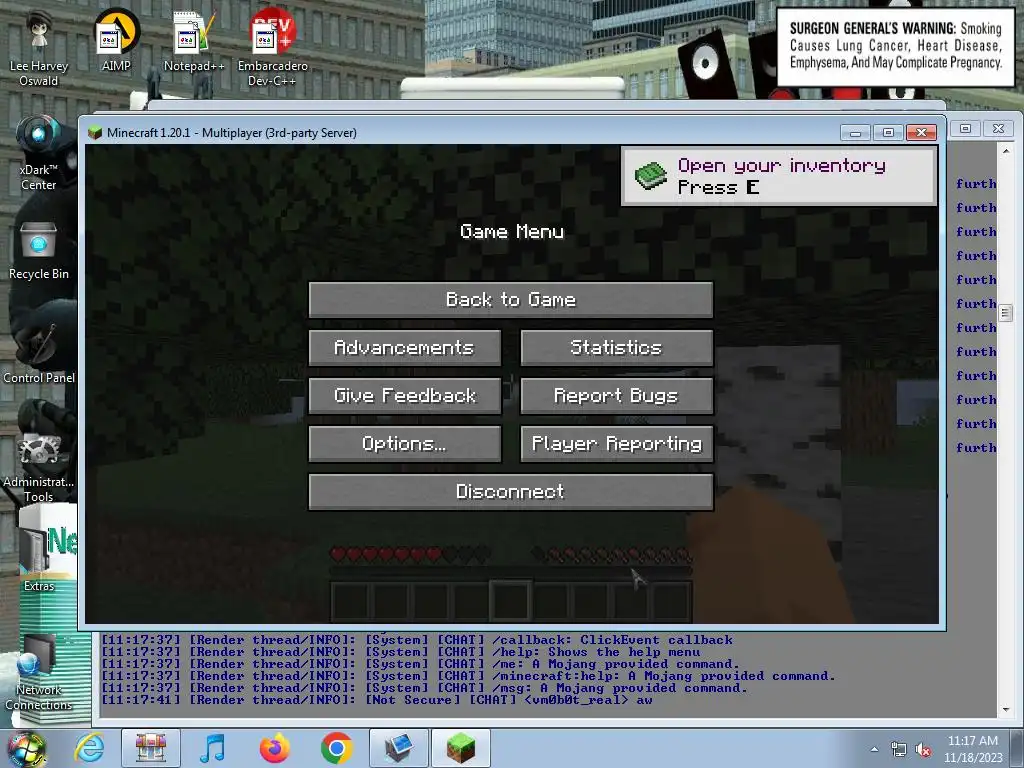Image resolution: width=1024 pixels, height=768 pixels.
Task: Close the background console window
Action: point(999,129)
